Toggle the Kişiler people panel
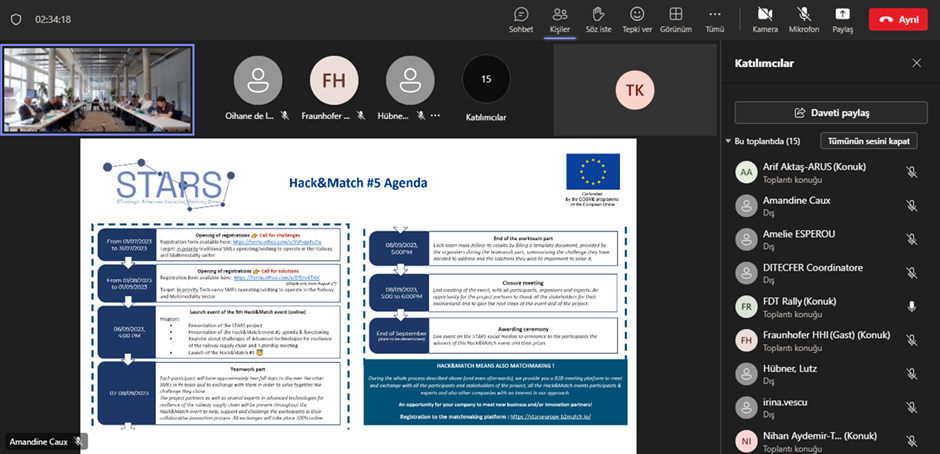 [x=560, y=20]
